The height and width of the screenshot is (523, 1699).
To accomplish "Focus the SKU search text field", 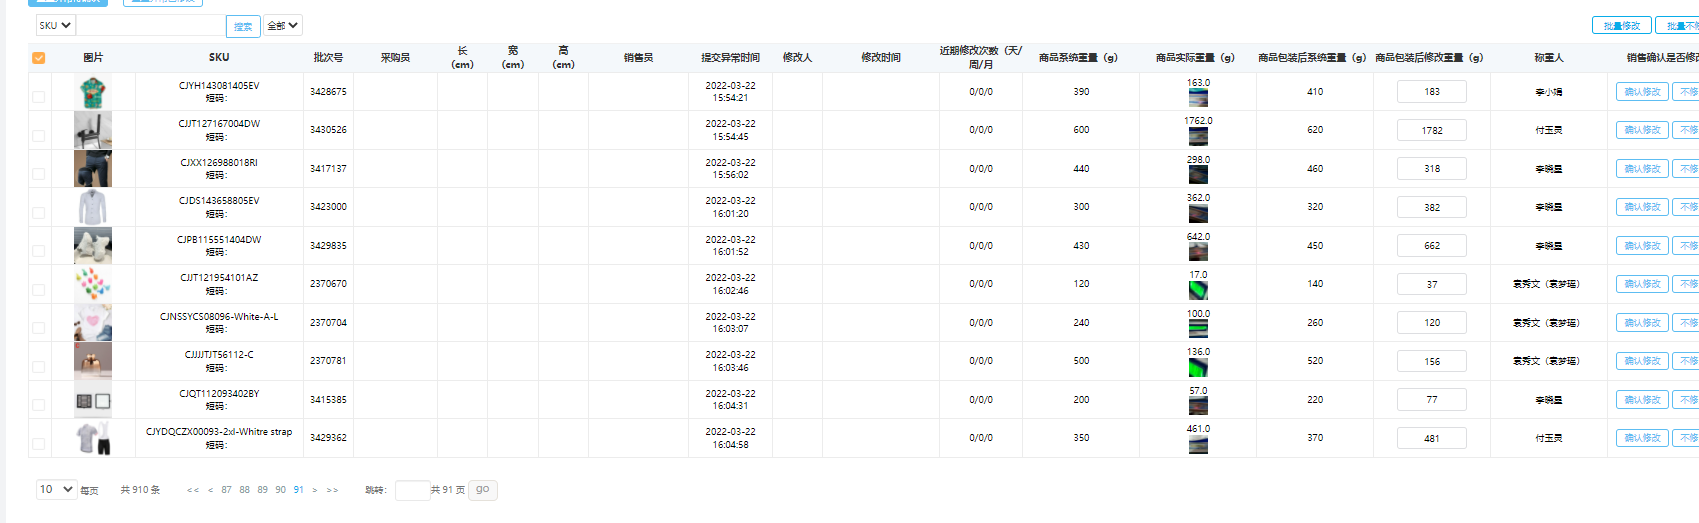I will pos(151,26).
